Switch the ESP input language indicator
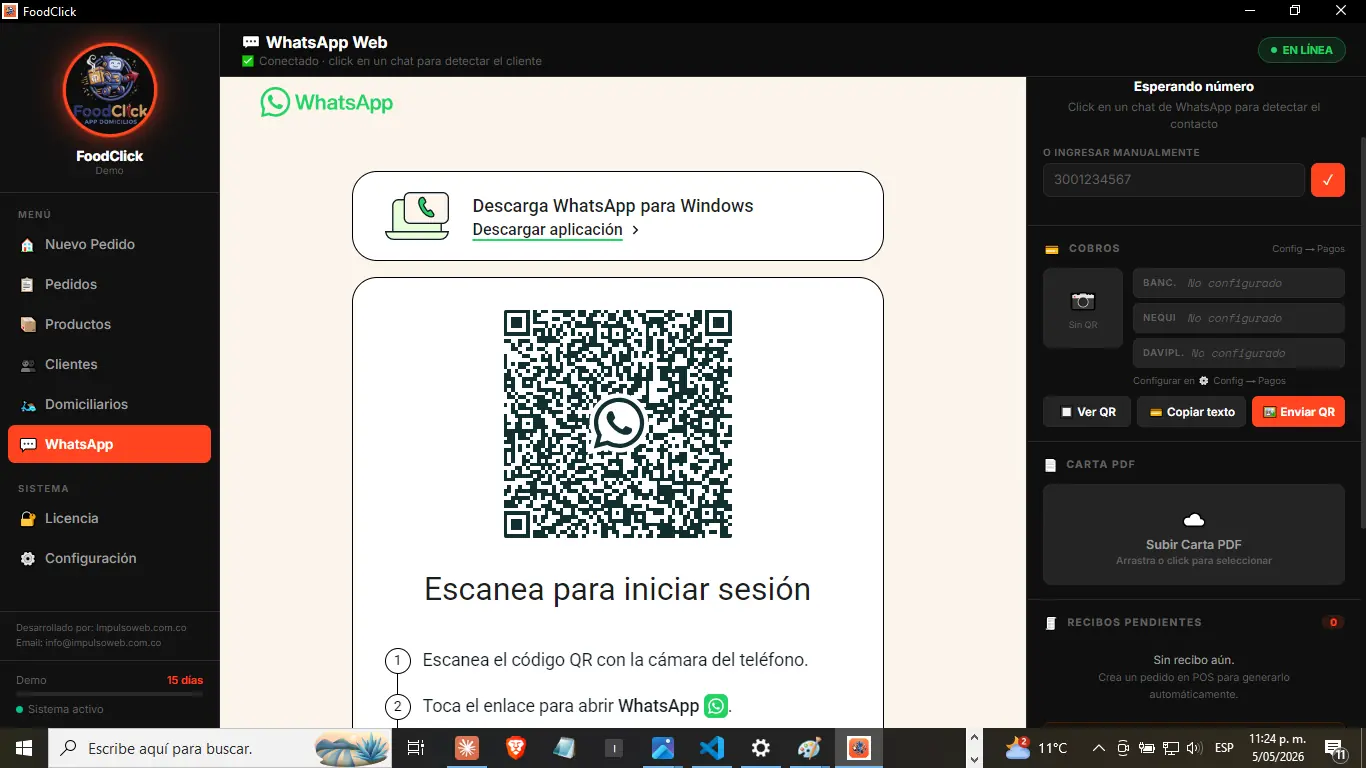Viewport: 1366px width, 768px height. coord(1224,748)
